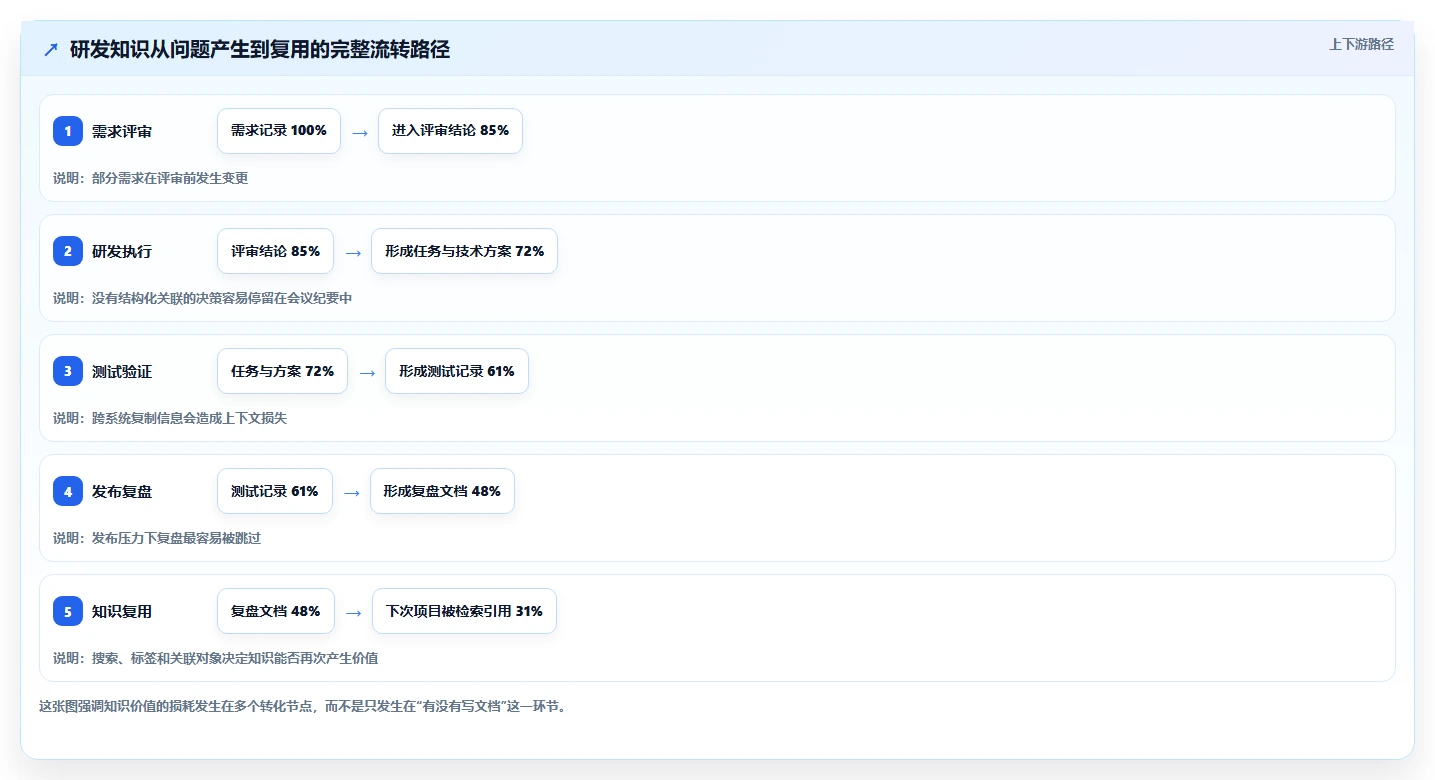Select step number 2 badge

pos(68,251)
